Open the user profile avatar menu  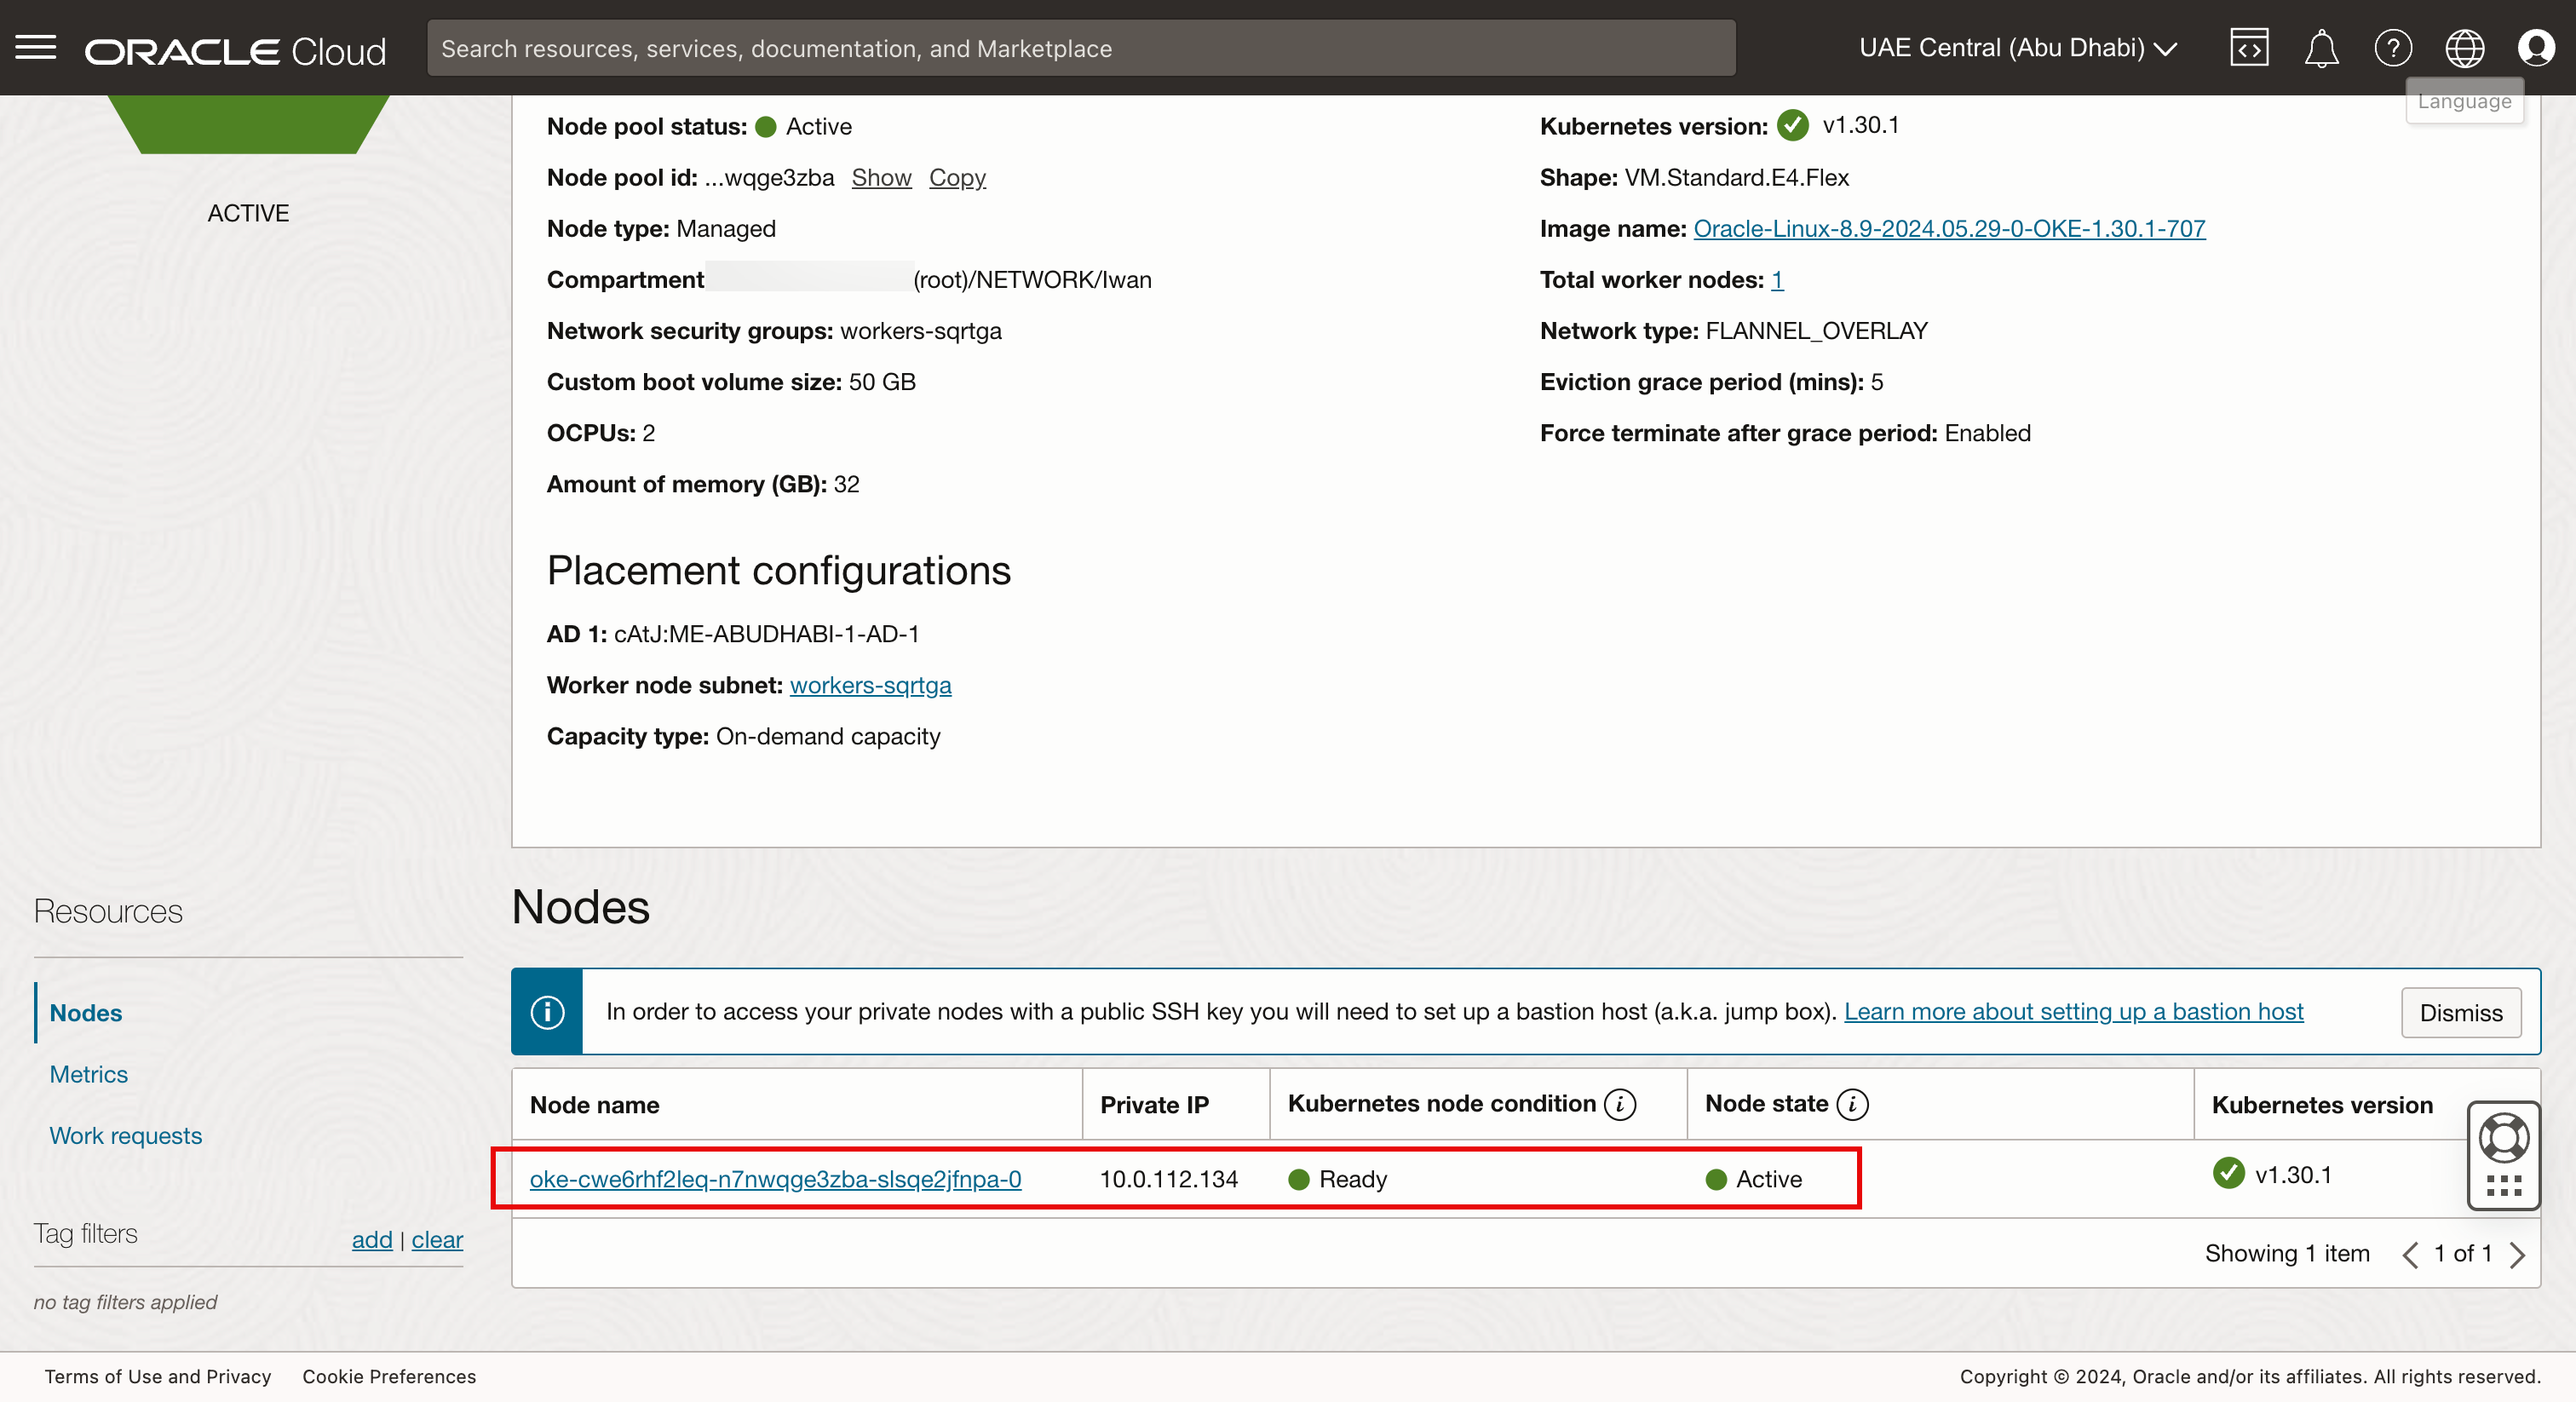pyautogui.click(x=2536, y=48)
